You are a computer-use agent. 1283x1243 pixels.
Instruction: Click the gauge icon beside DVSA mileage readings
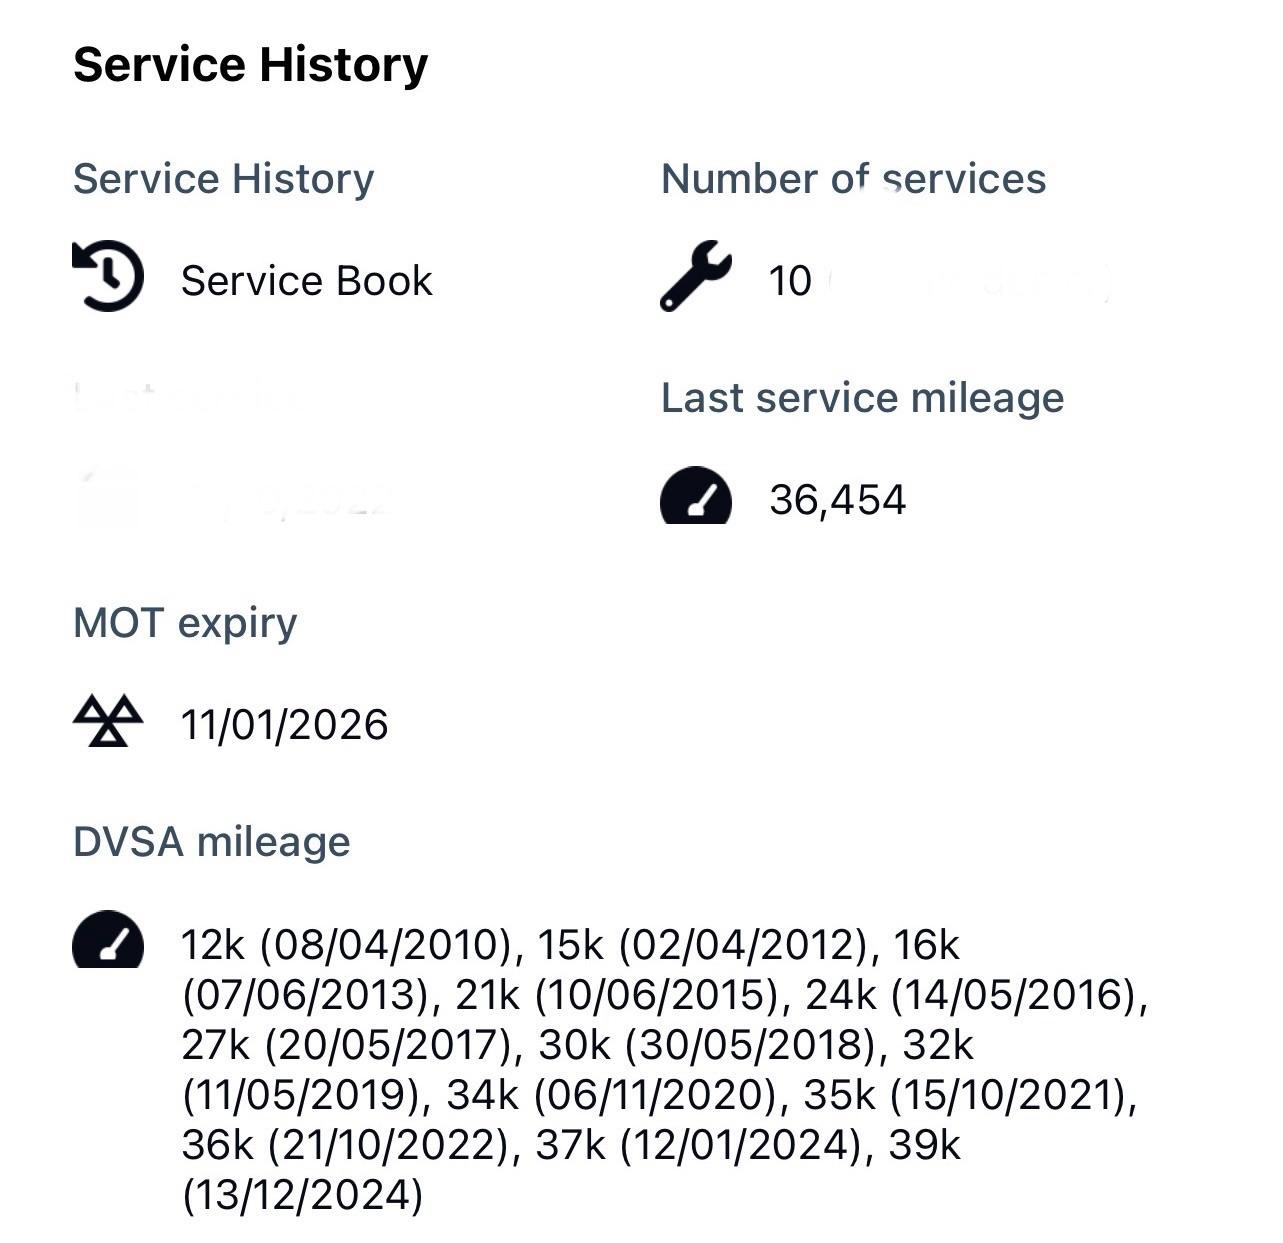(108, 940)
